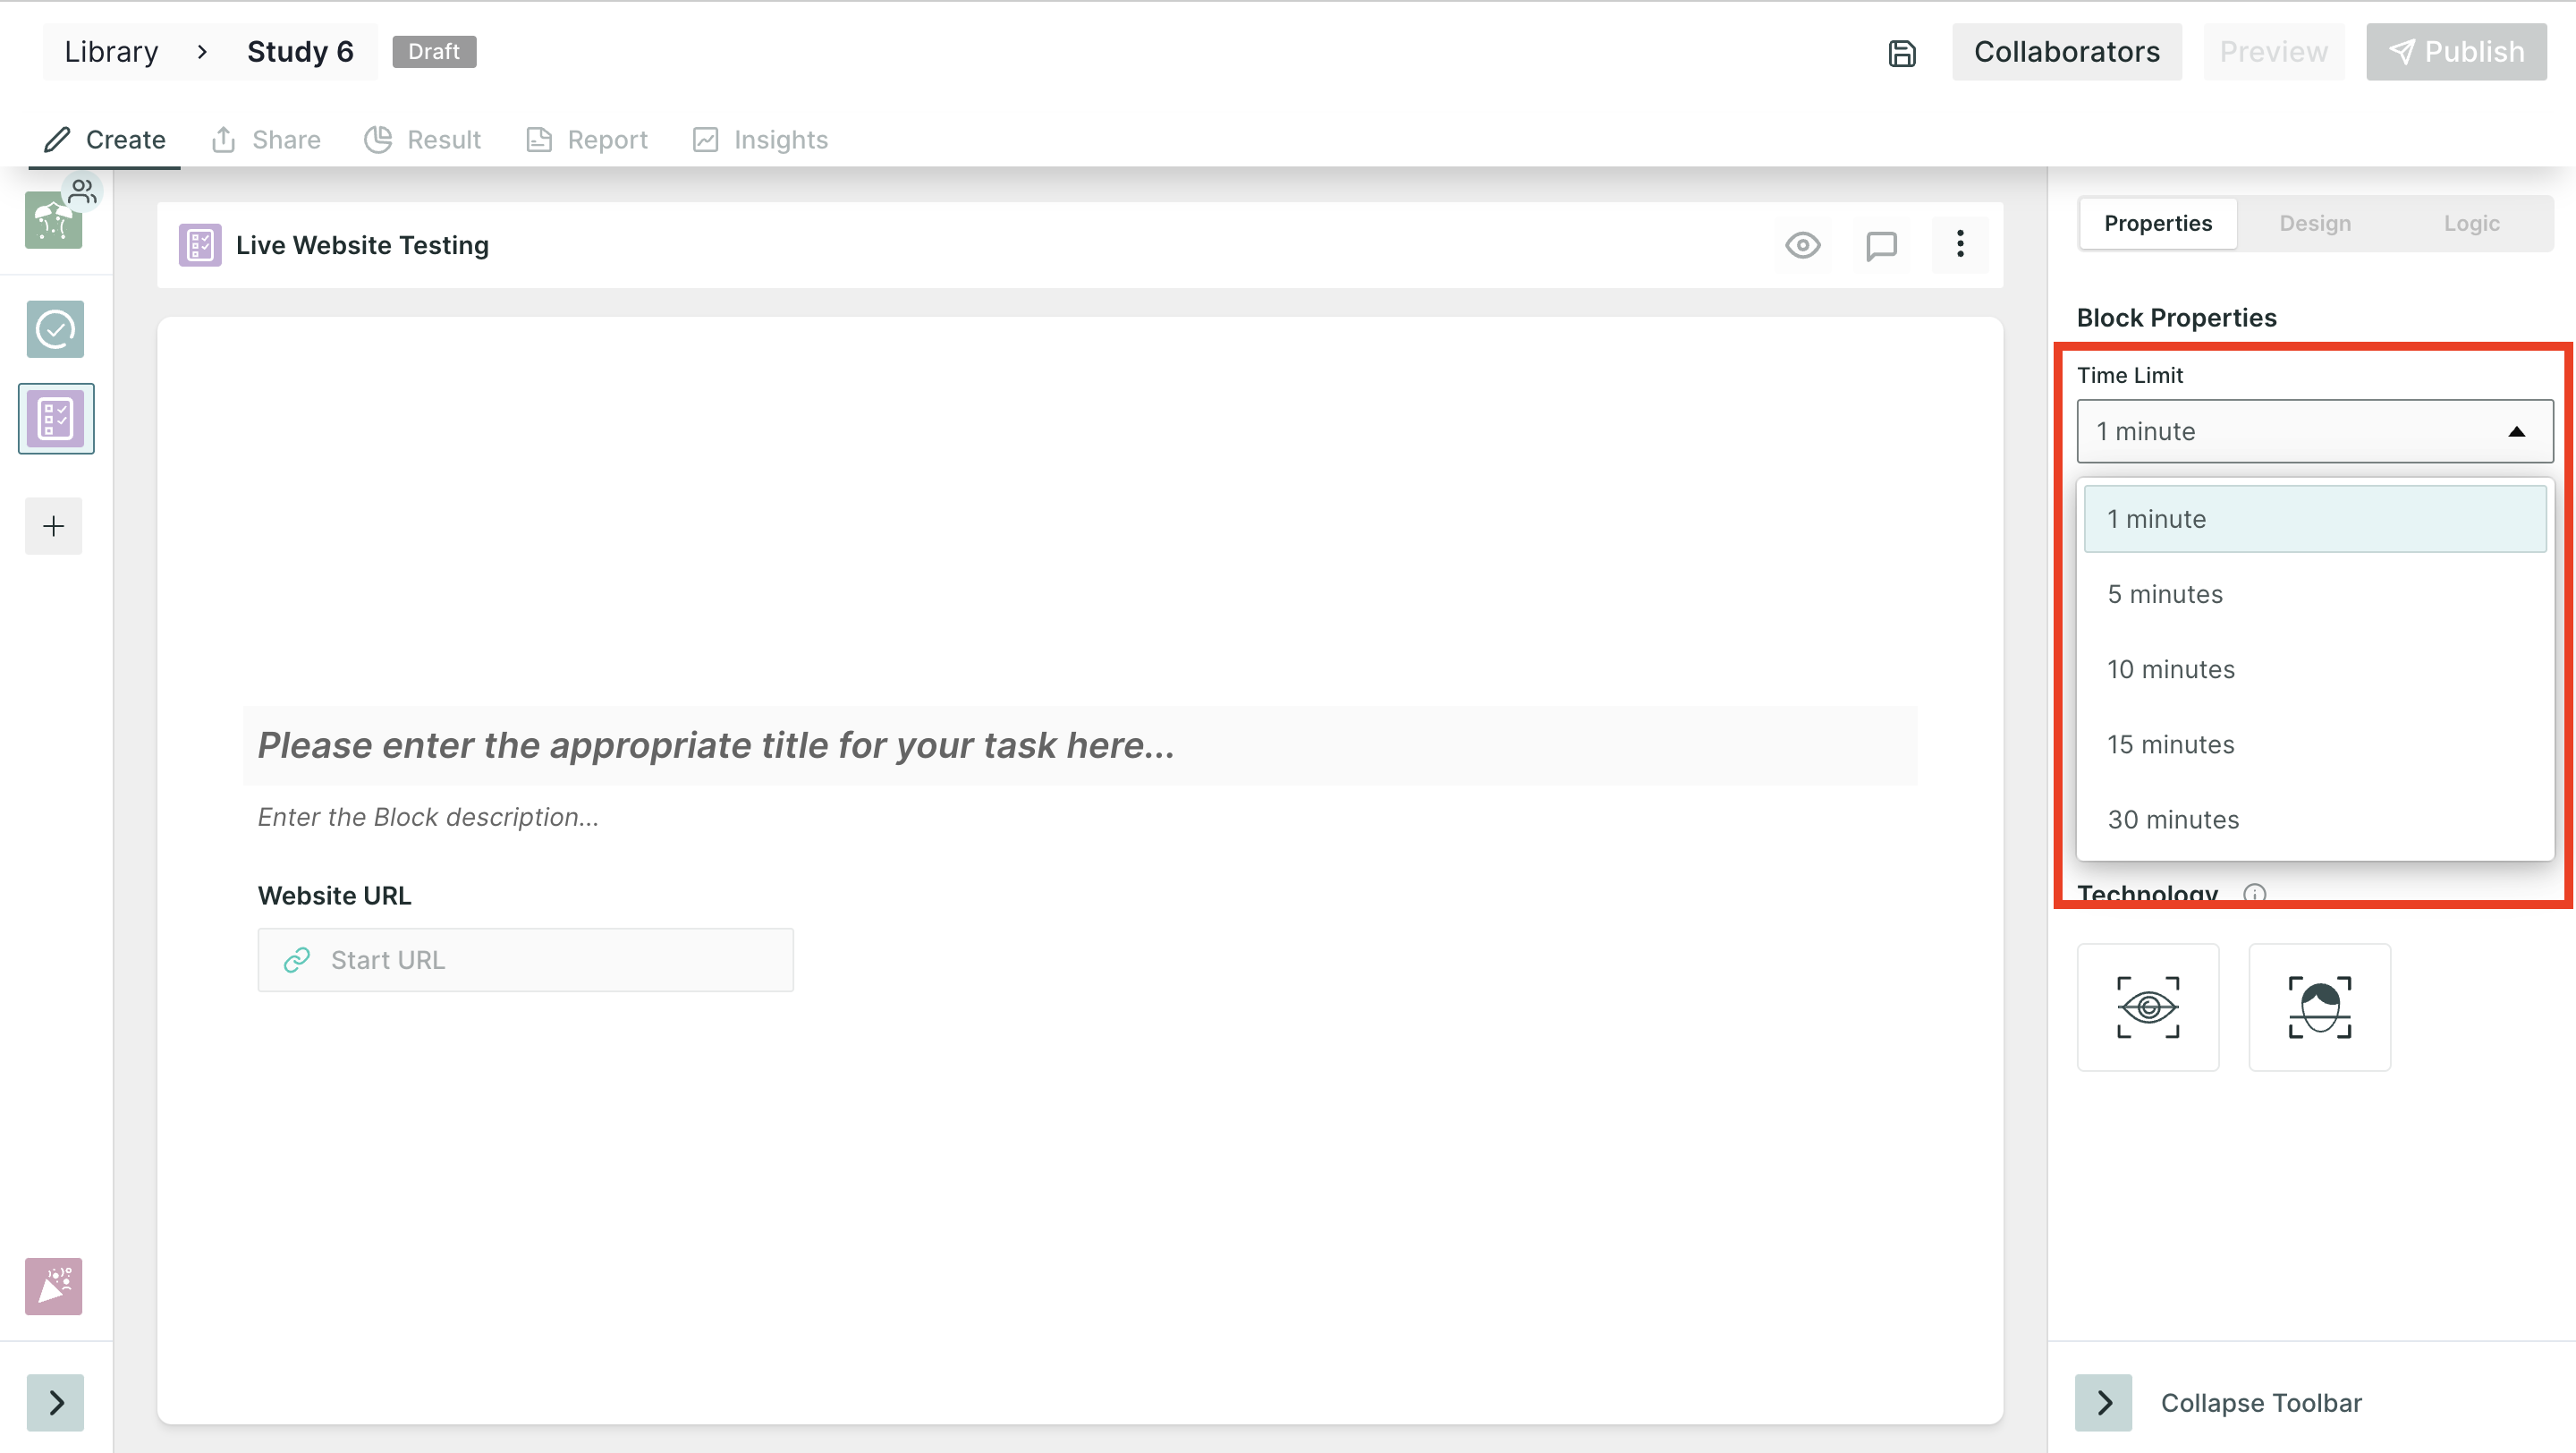Choose 30 minutes time limit option

click(2315, 819)
